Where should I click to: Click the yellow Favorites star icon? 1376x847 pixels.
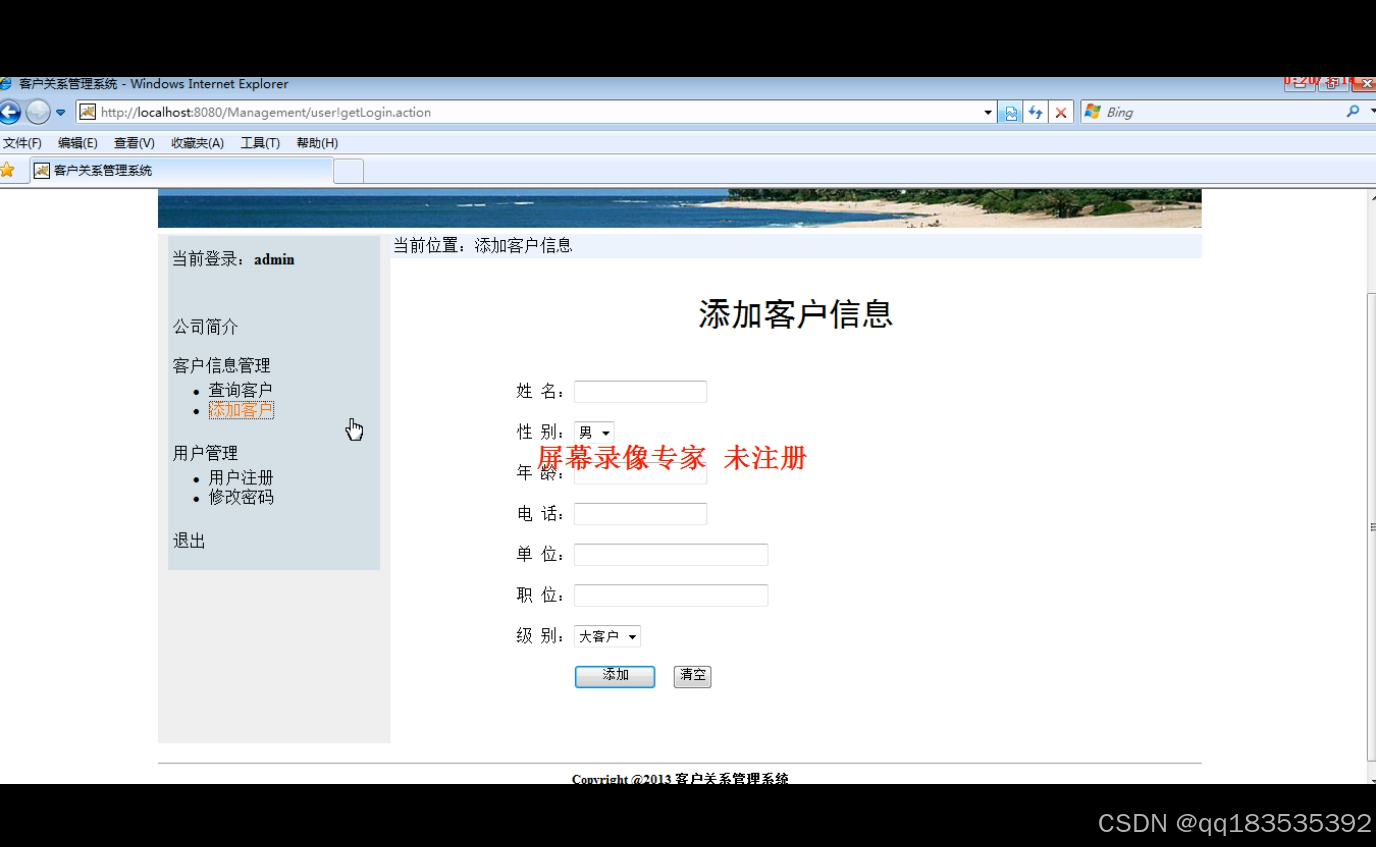(12, 170)
